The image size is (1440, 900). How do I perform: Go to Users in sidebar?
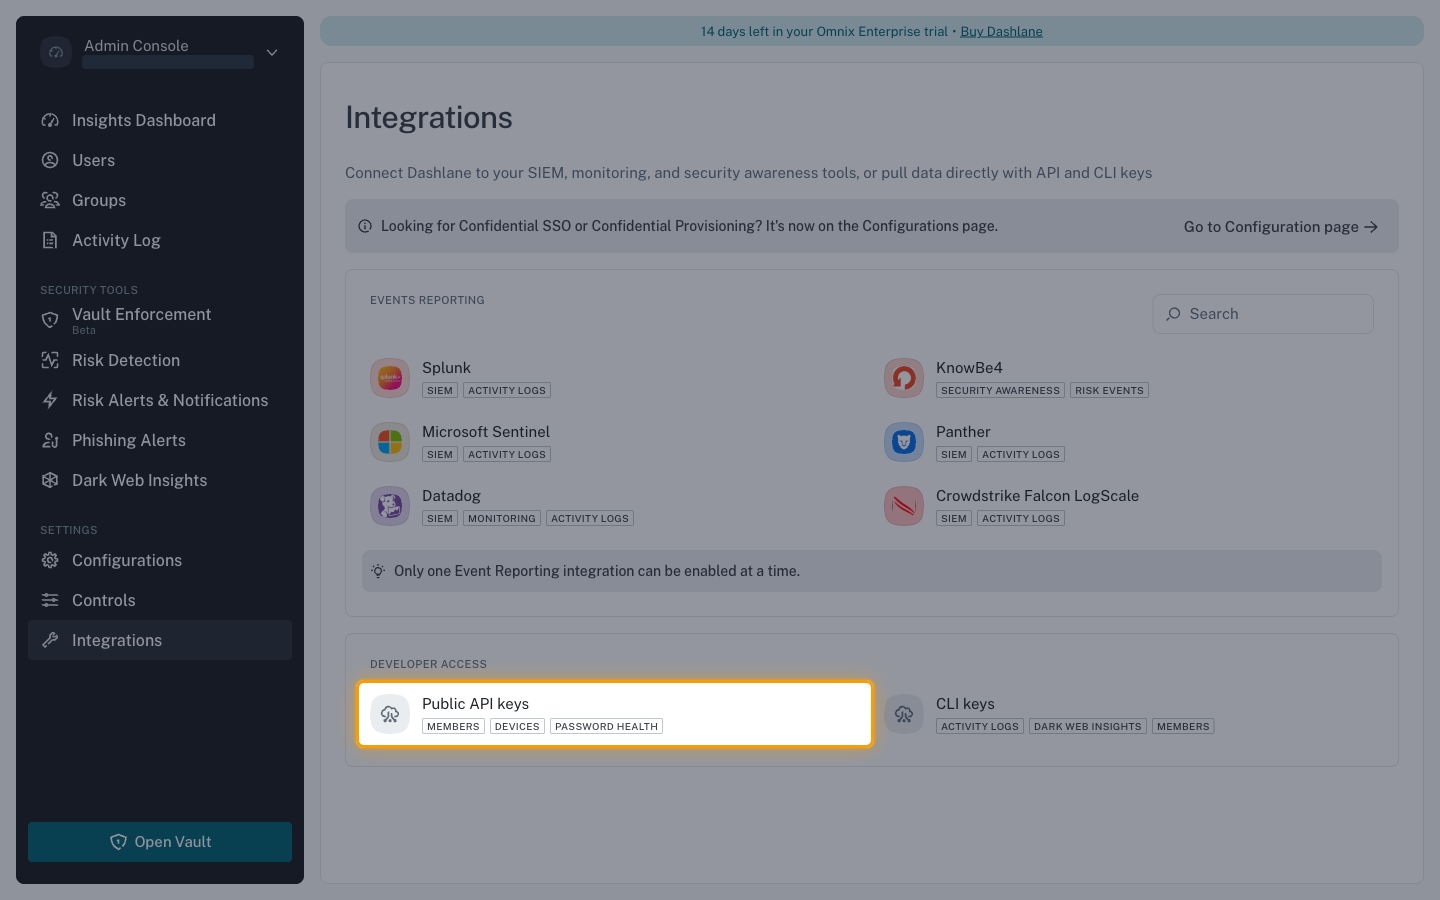160,160
